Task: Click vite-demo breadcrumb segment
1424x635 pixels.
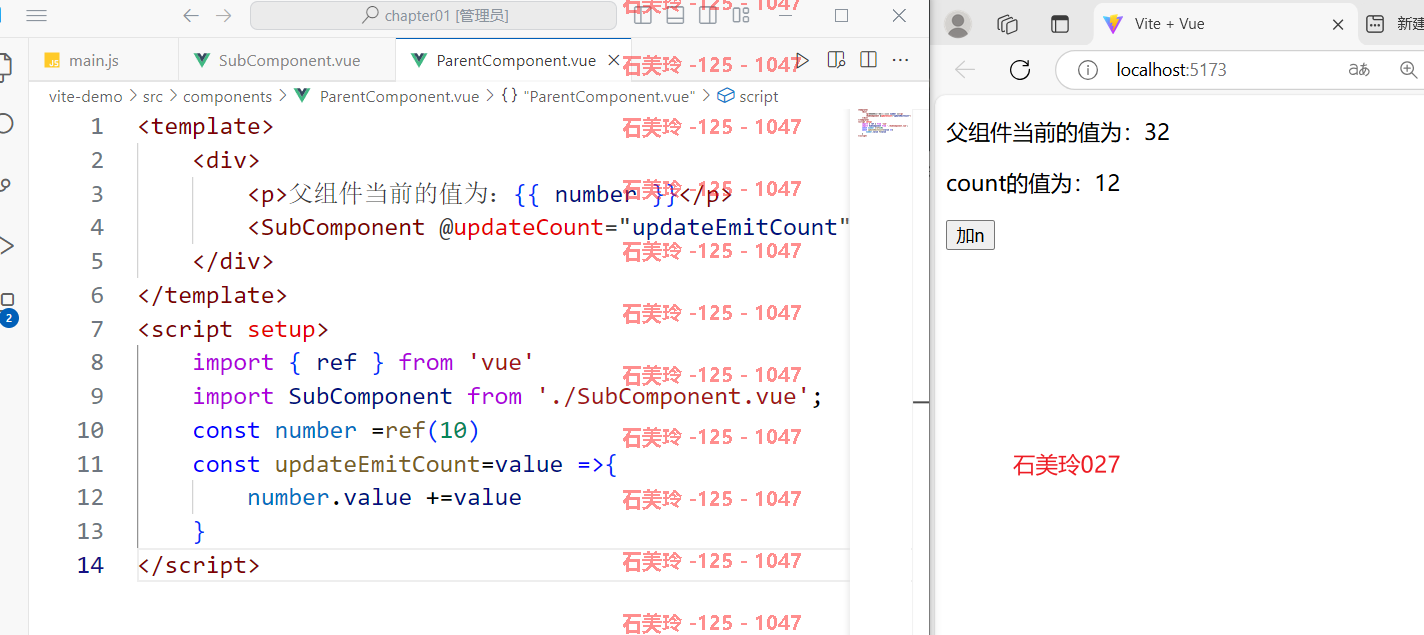Action: [x=86, y=96]
